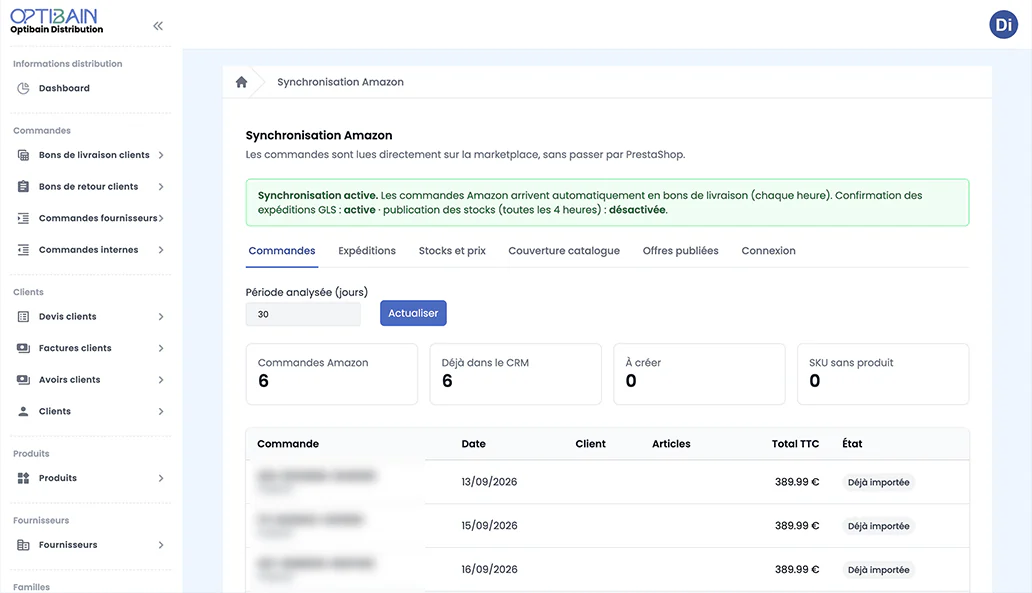Image resolution: width=1032 pixels, height=593 pixels.
Task: Focus the Période analysée days field
Action: (303, 315)
